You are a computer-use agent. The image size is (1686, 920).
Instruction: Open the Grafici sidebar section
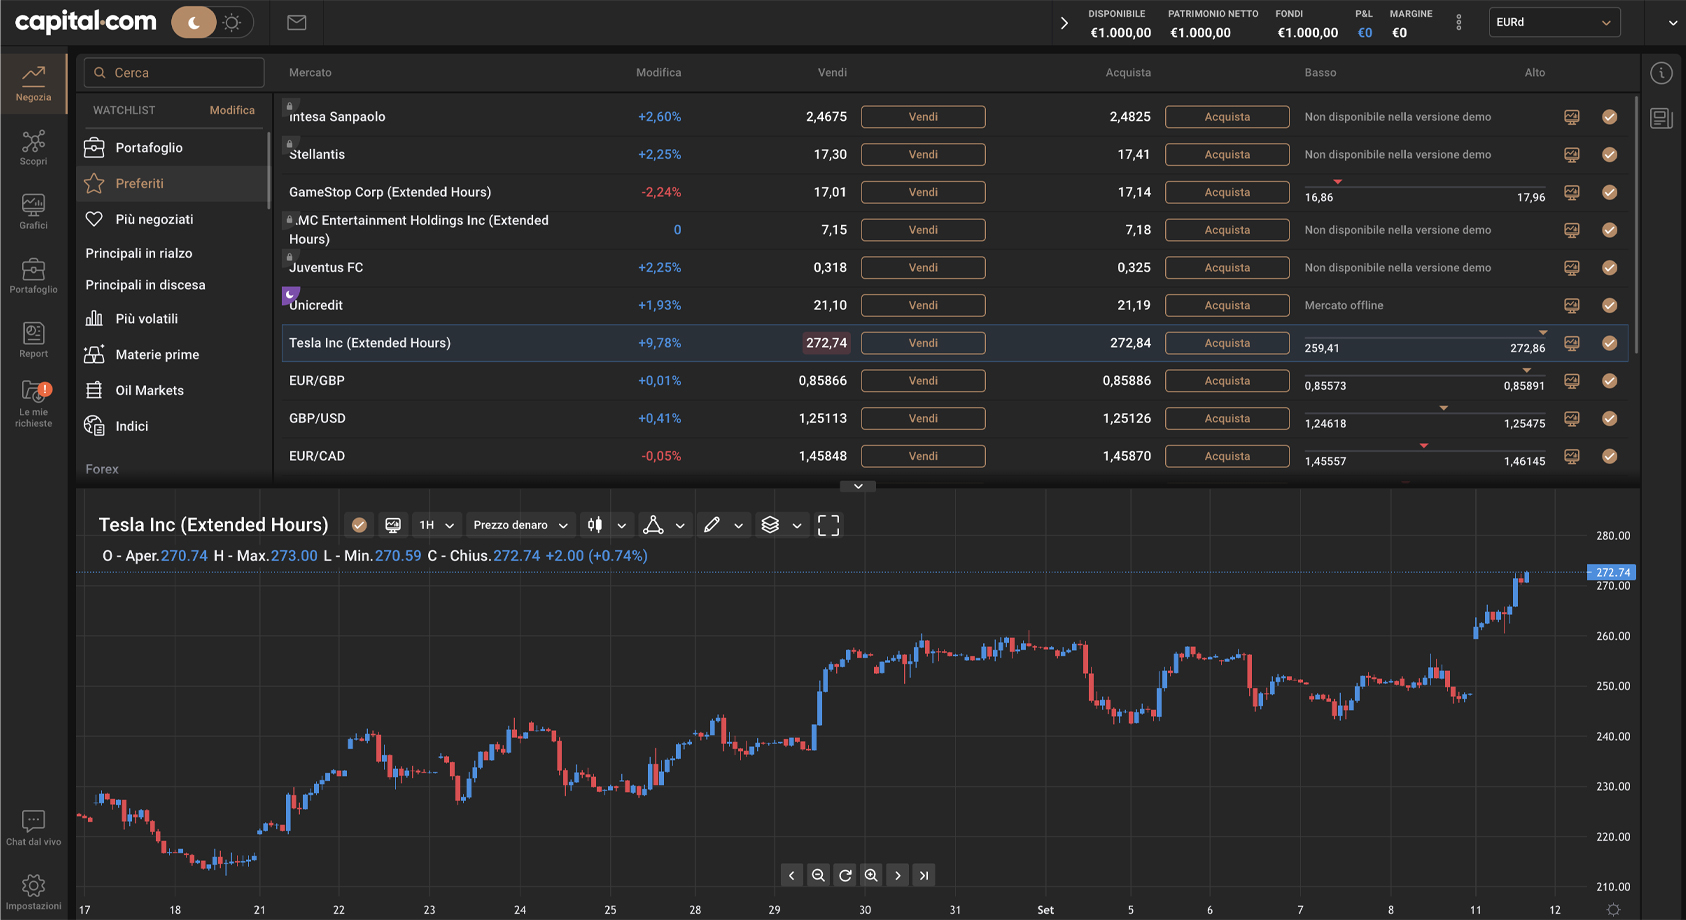tap(33, 211)
